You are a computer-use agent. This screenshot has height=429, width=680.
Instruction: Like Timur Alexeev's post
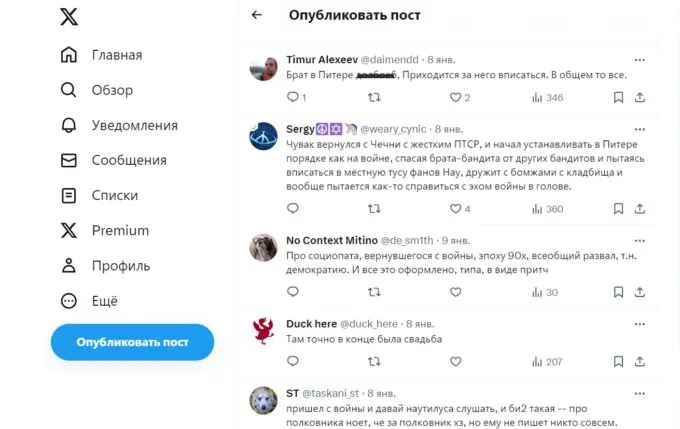[455, 98]
